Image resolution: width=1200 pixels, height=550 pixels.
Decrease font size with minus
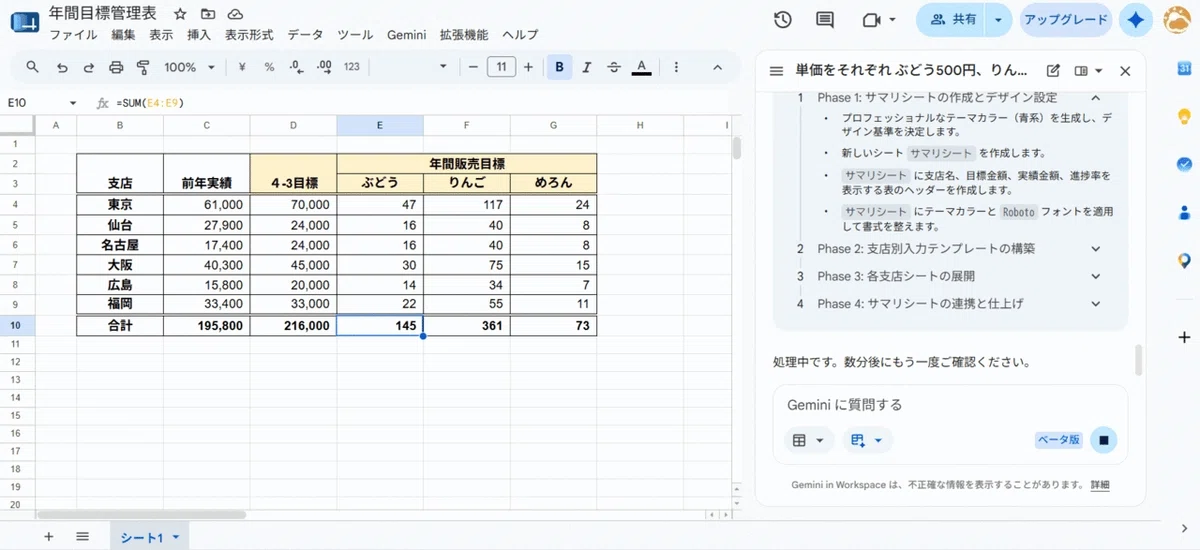point(473,67)
